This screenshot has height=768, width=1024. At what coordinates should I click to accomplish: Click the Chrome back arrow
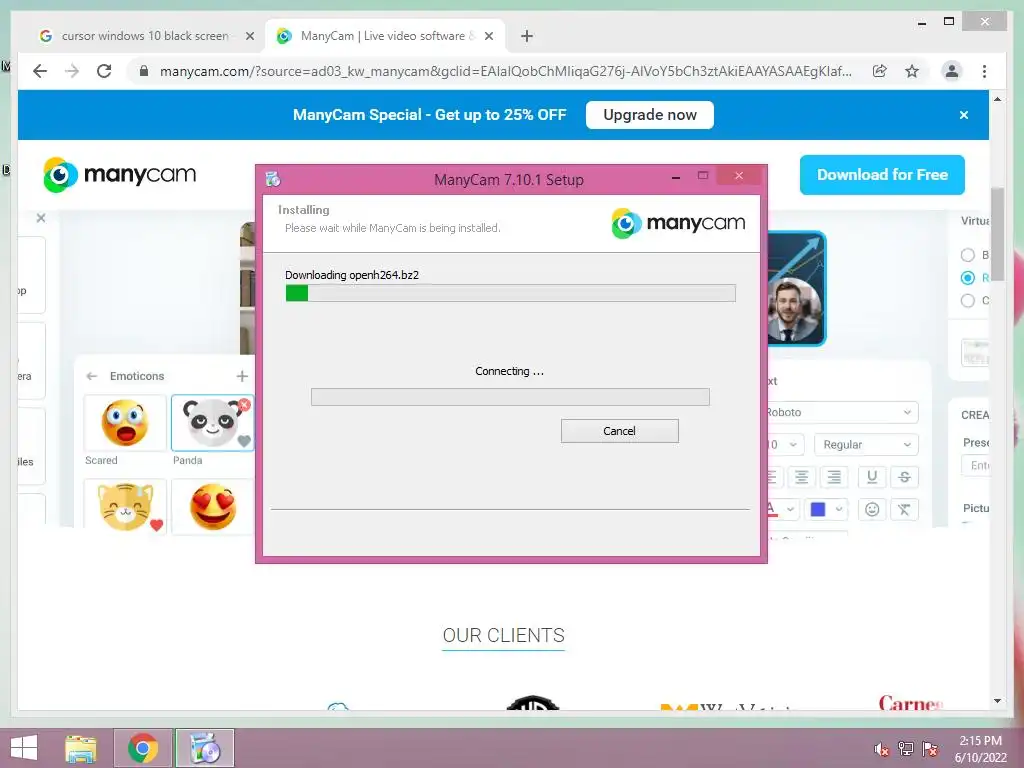pyautogui.click(x=40, y=71)
